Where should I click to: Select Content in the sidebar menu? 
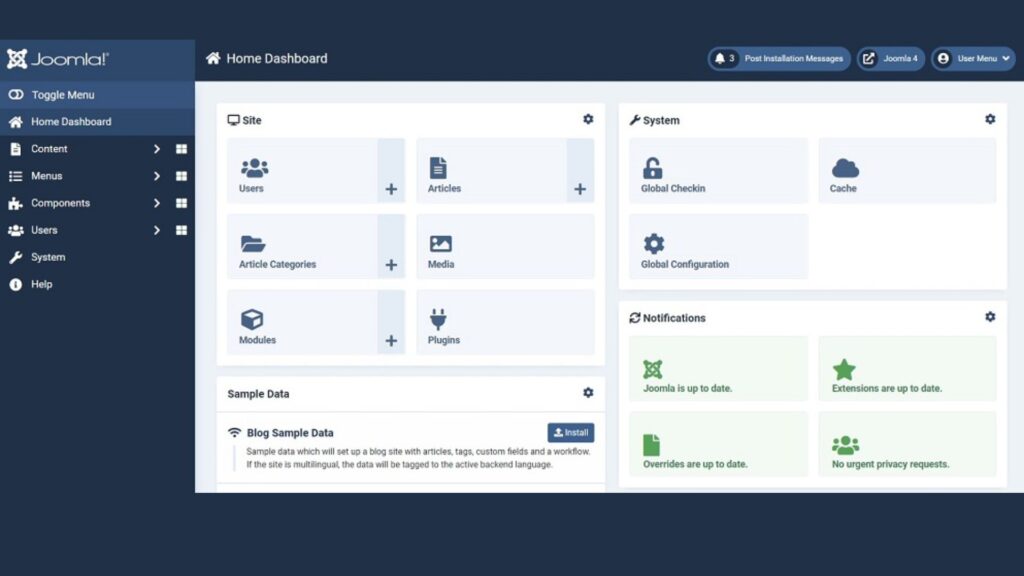point(49,149)
